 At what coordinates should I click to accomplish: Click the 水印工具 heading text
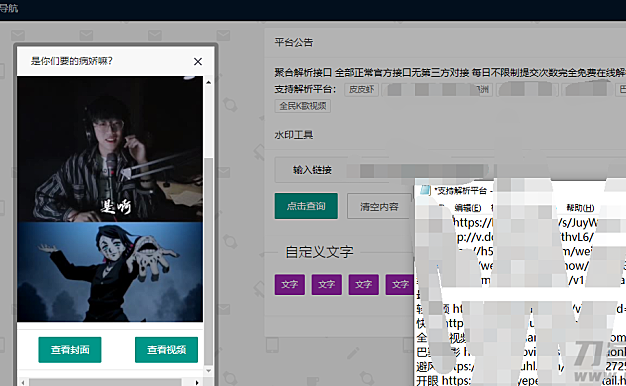(294, 135)
